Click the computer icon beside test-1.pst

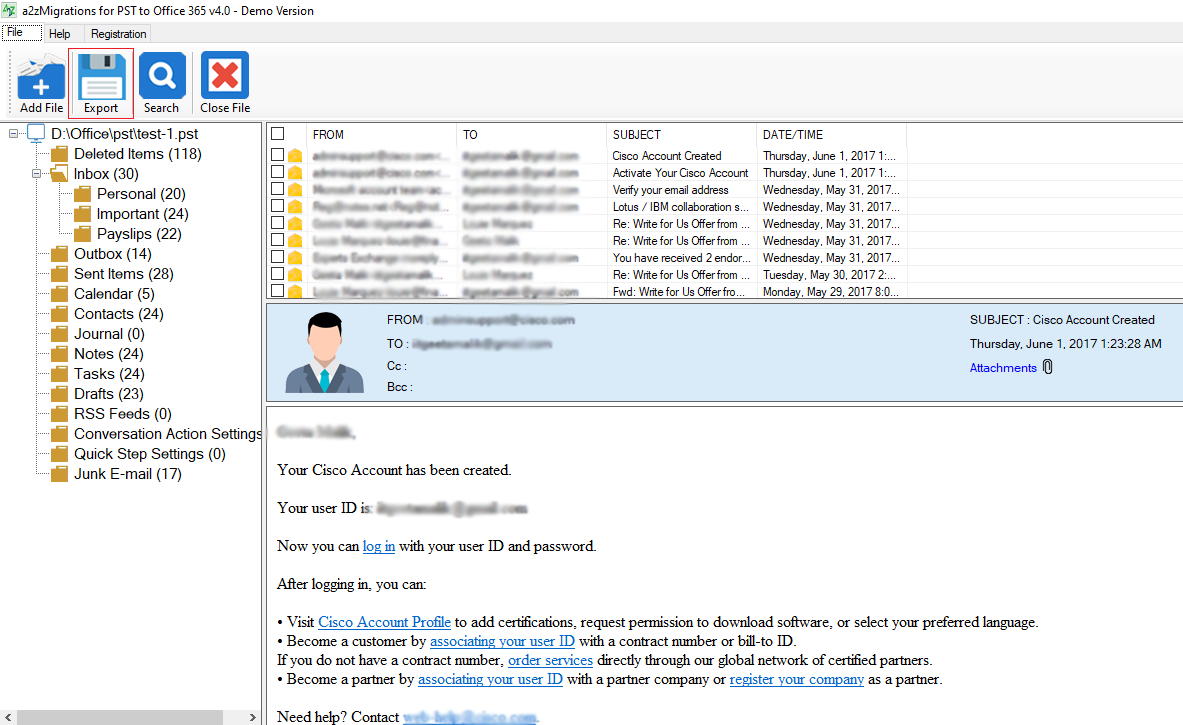pyautogui.click(x=35, y=134)
